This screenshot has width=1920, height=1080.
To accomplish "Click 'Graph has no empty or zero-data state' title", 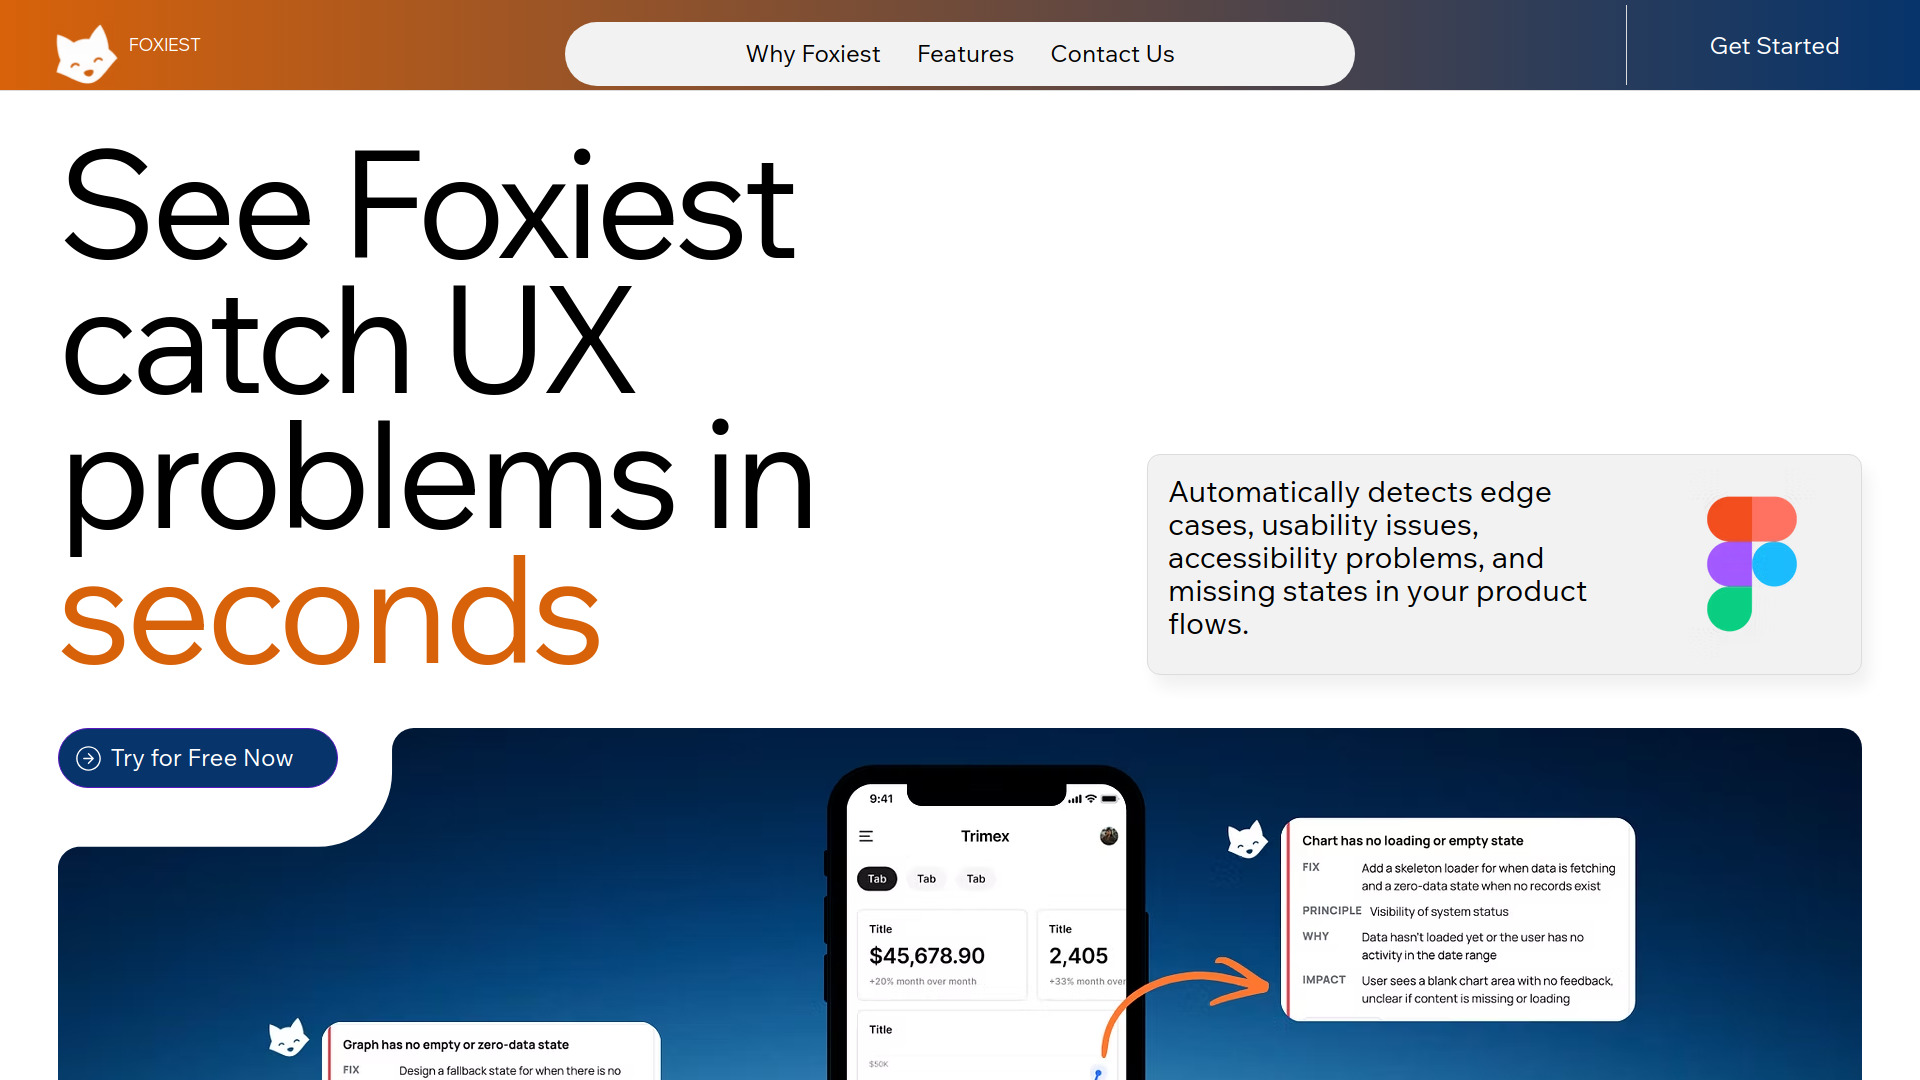I will click(455, 1045).
